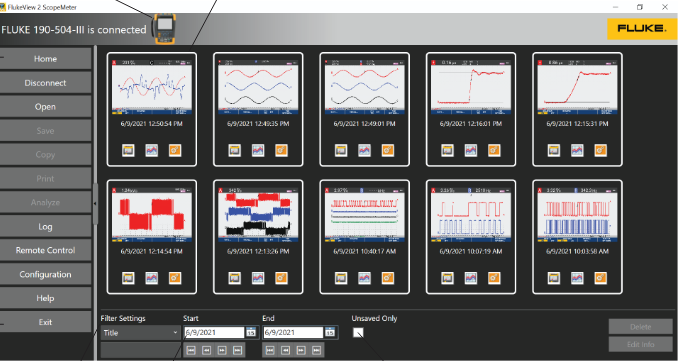
Task: Open the Help section
Action: click(45, 298)
